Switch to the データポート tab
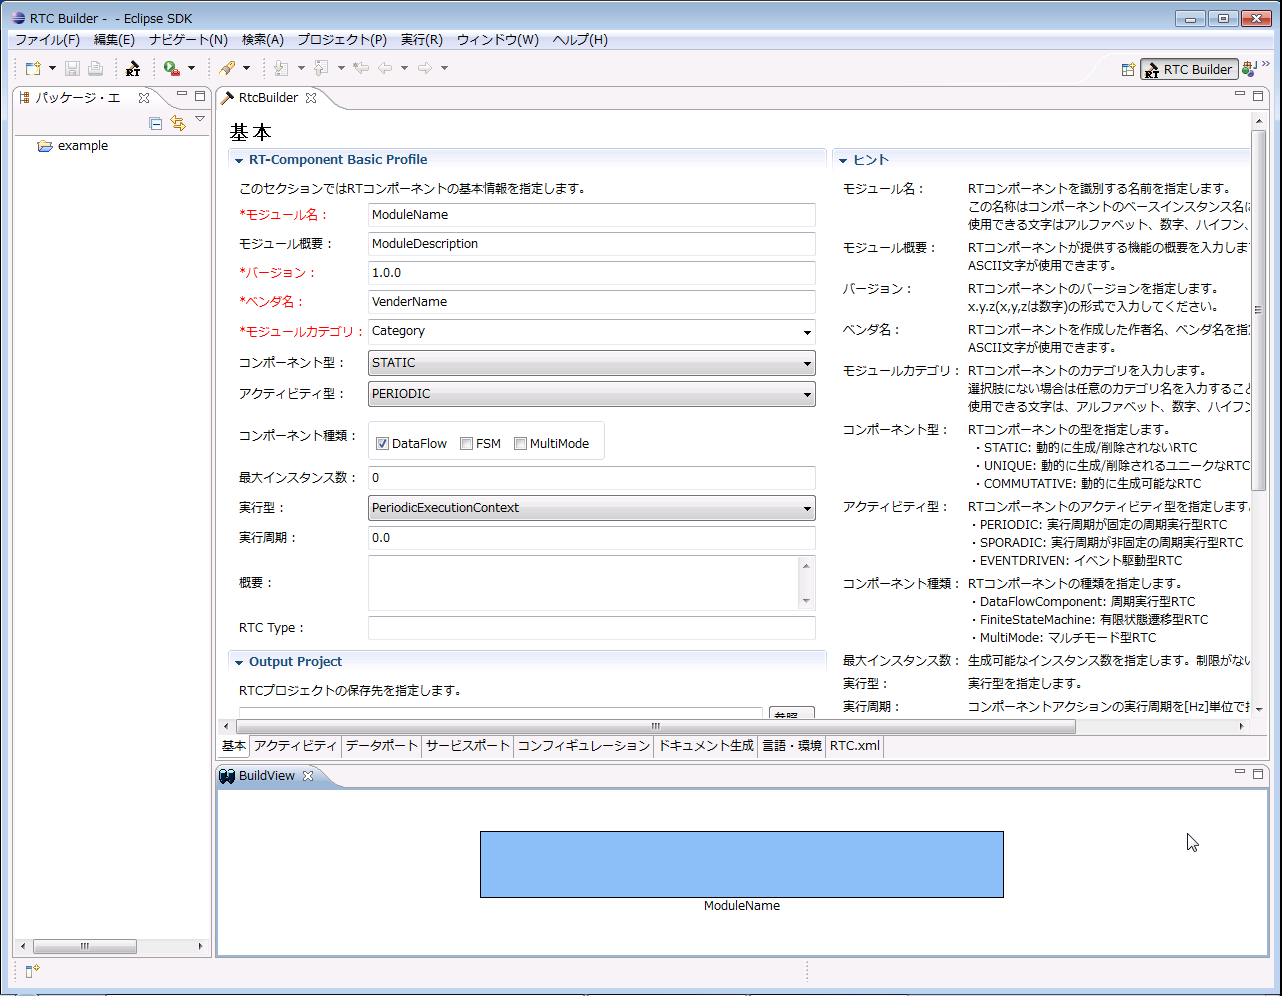1282x996 pixels. click(x=382, y=746)
